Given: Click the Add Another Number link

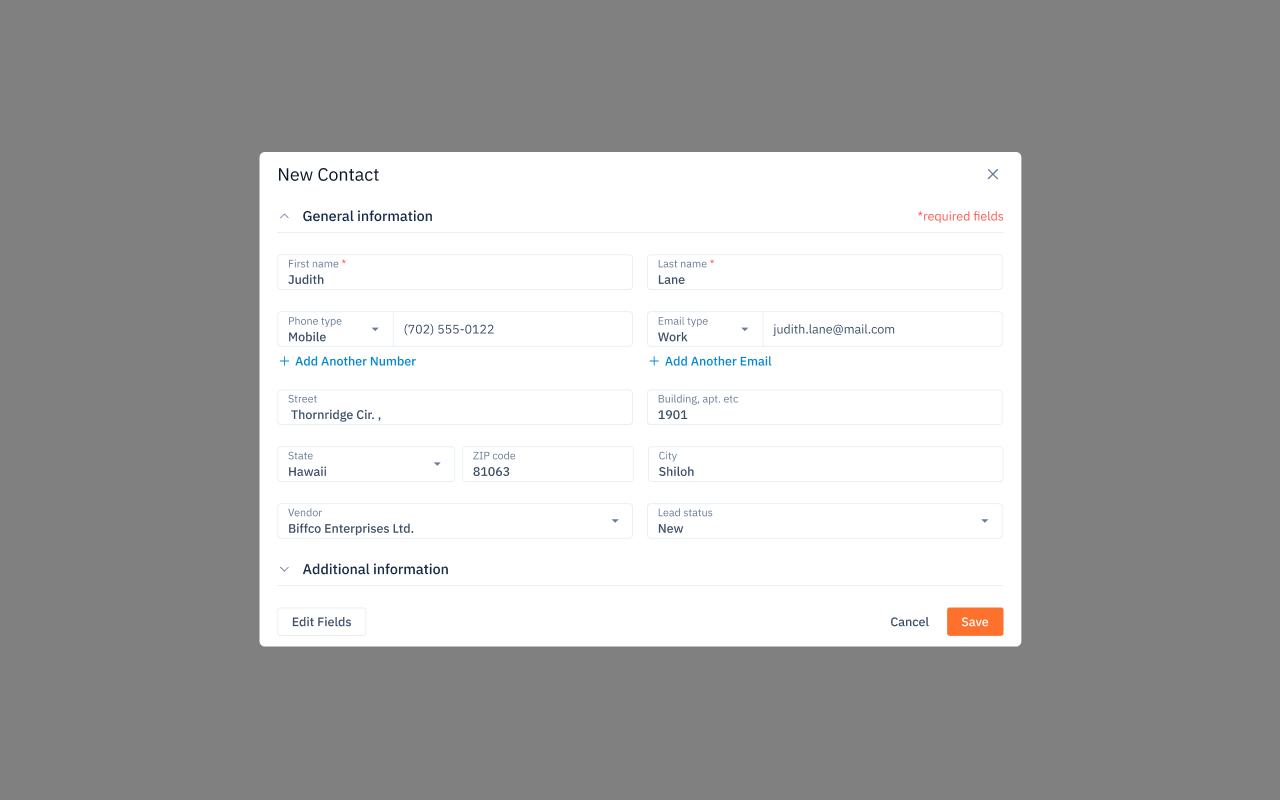Looking at the screenshot, I should (x=355, y=361).
